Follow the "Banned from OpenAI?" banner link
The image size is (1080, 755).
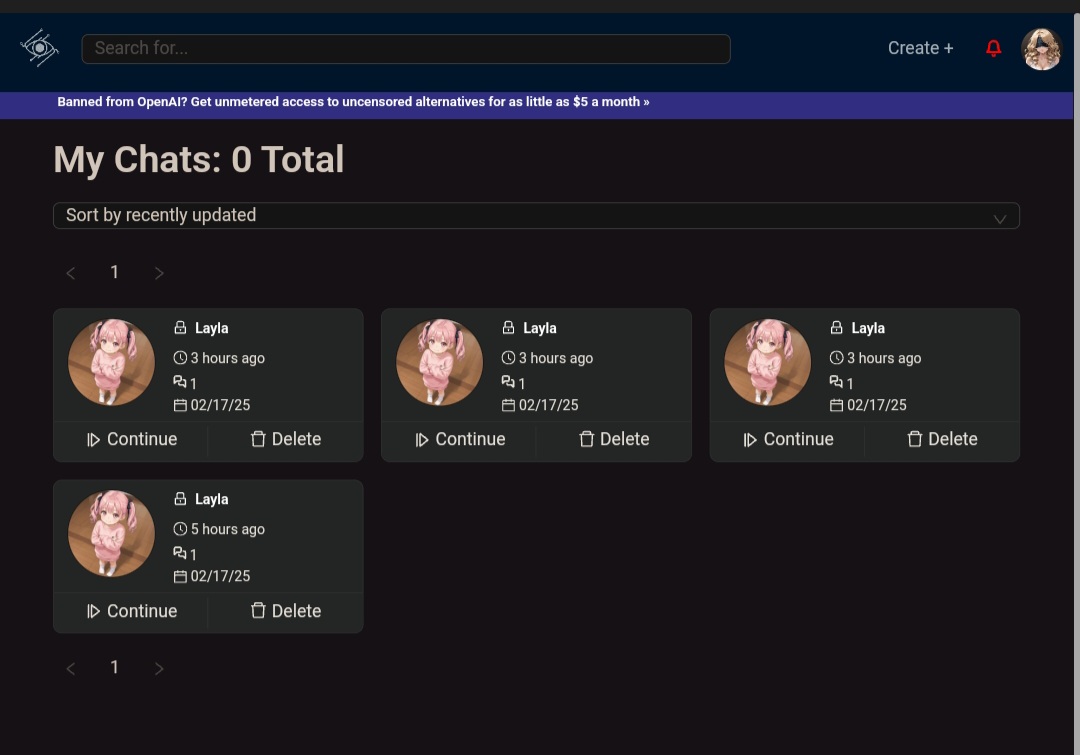click(x=353, y=102)
